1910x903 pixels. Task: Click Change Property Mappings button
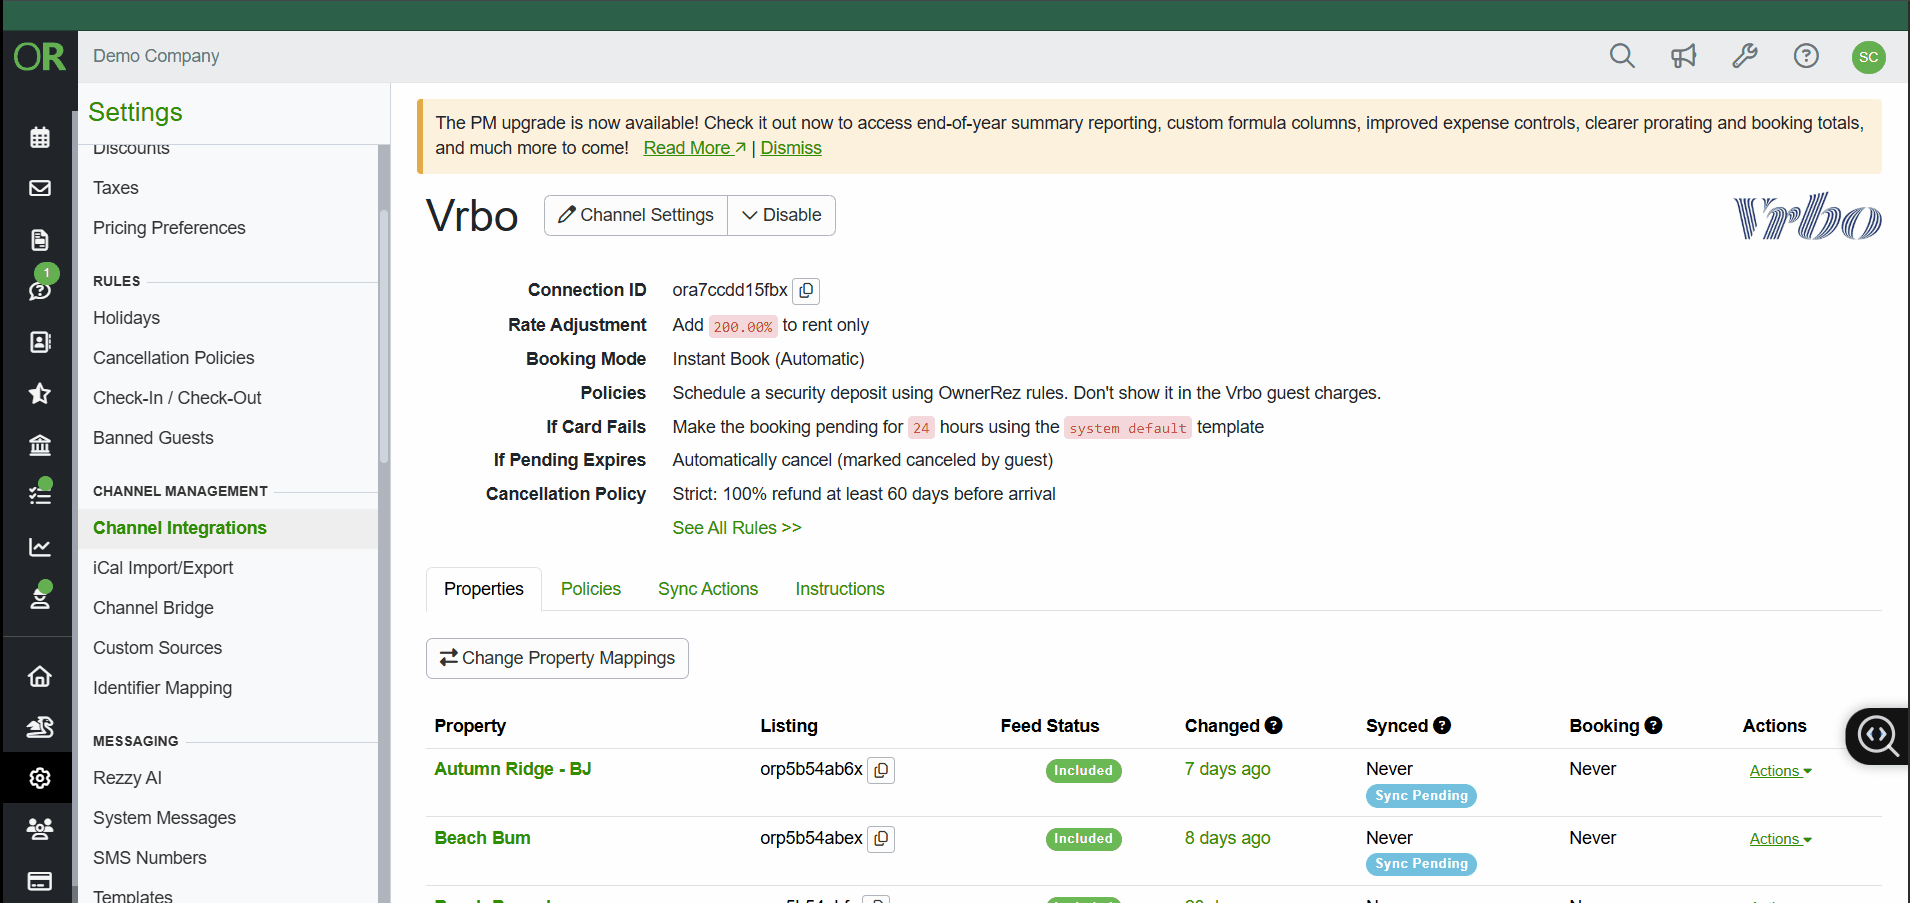pos(557,658)
